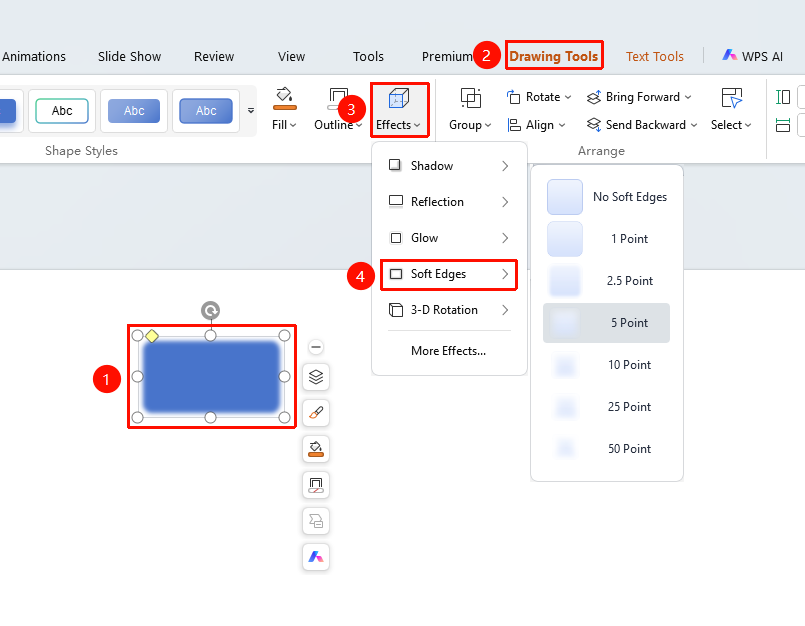805x626 pixels.
Task: Click the Group shapes icon
Action: pyautogui.click(x=470, y=98)
